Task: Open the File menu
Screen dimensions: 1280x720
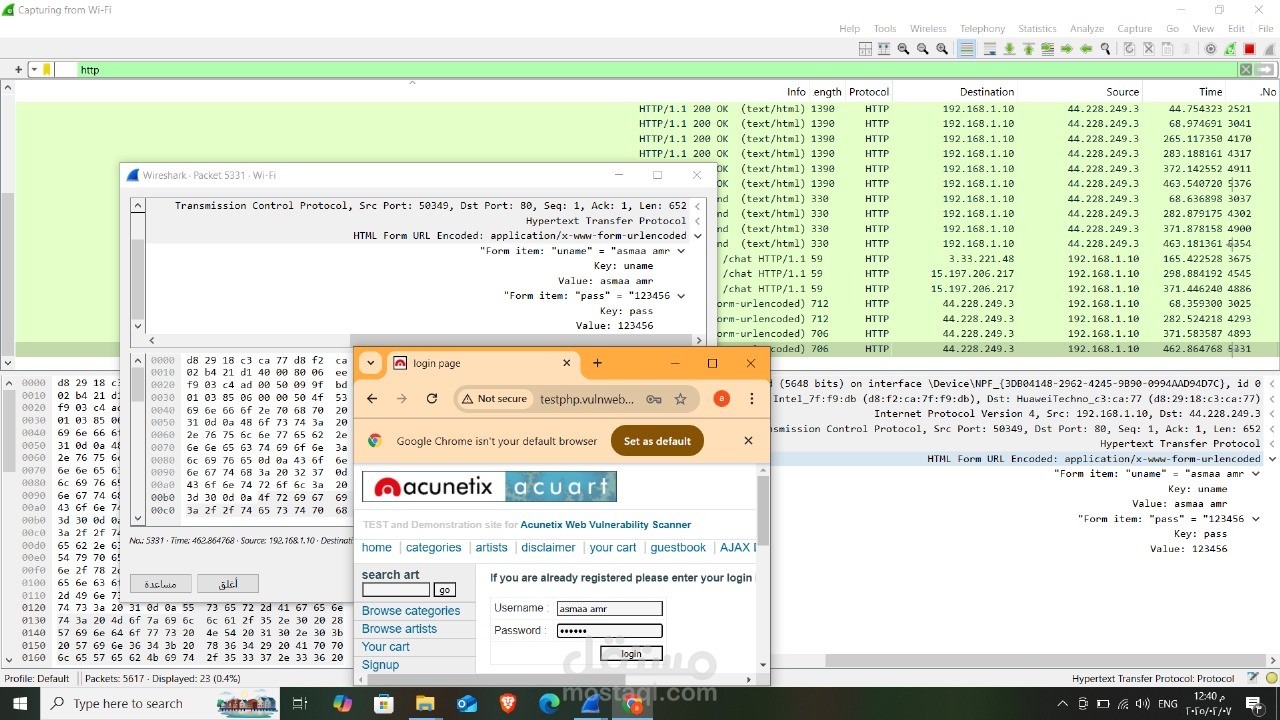Action: 1266,28
